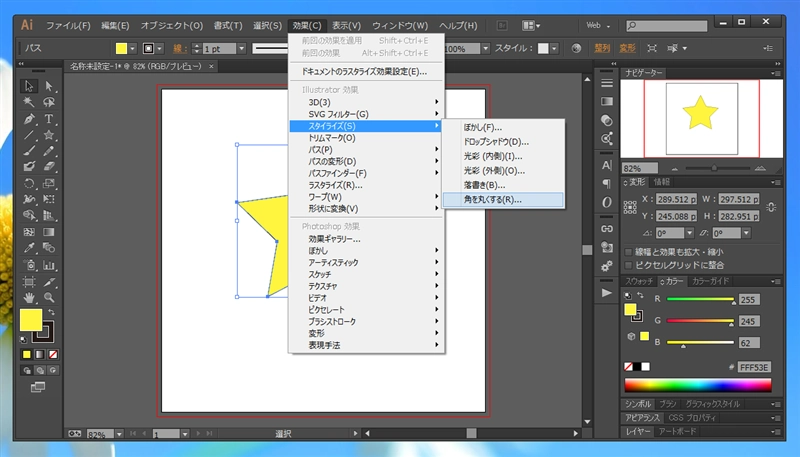Select the None fill mode icon
800x457 pixels.
pyautogui.click(x=53, y=354)
